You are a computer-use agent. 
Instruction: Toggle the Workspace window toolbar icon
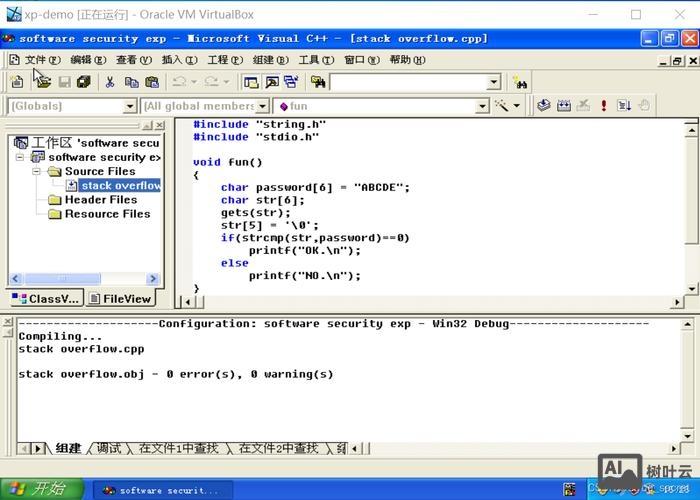pos(252,82)
